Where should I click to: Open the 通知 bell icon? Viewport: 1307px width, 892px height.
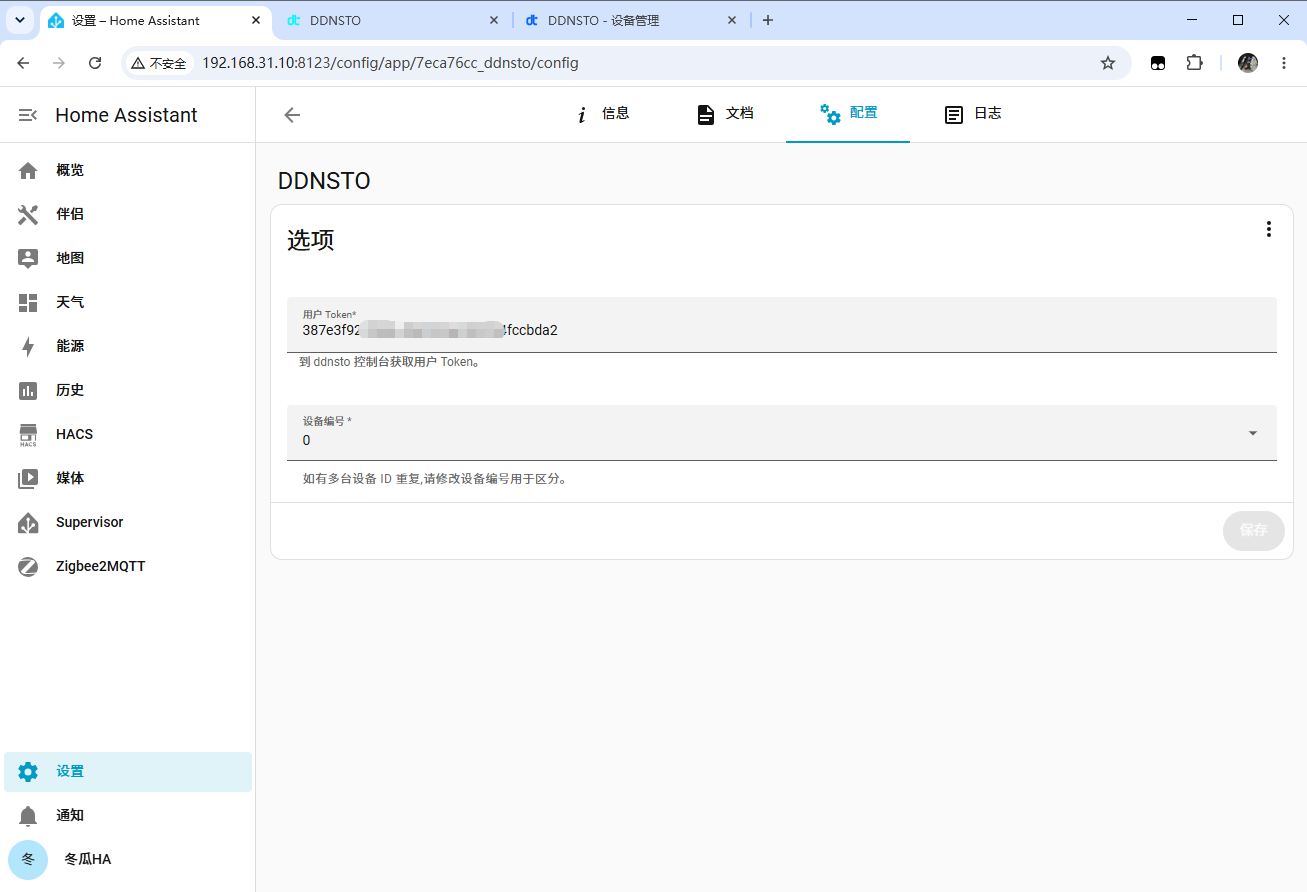point(28,815)
